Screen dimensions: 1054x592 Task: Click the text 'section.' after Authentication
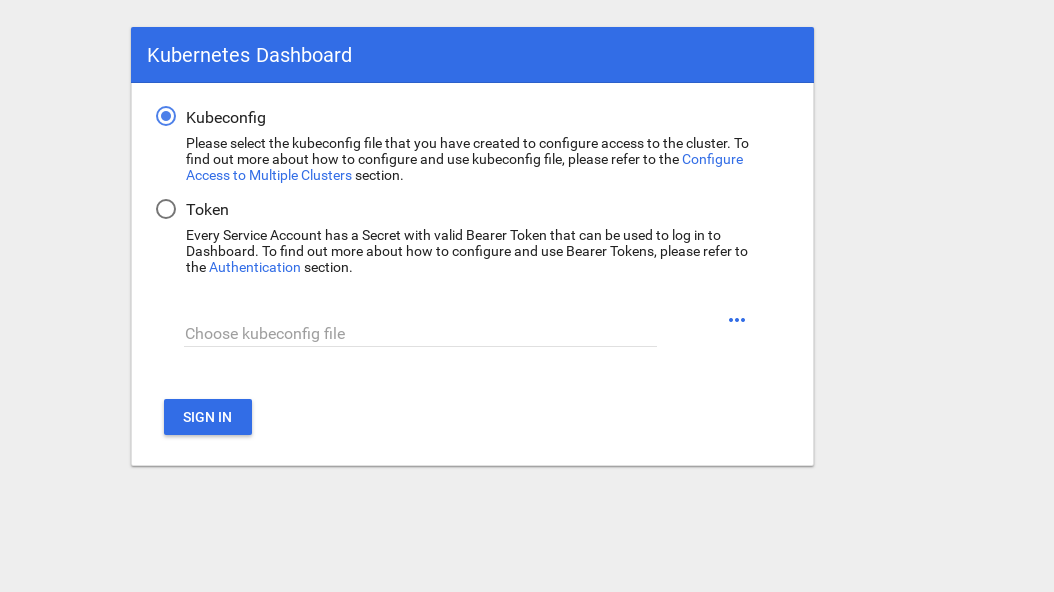pyautogui.click(x=328, y=267)
